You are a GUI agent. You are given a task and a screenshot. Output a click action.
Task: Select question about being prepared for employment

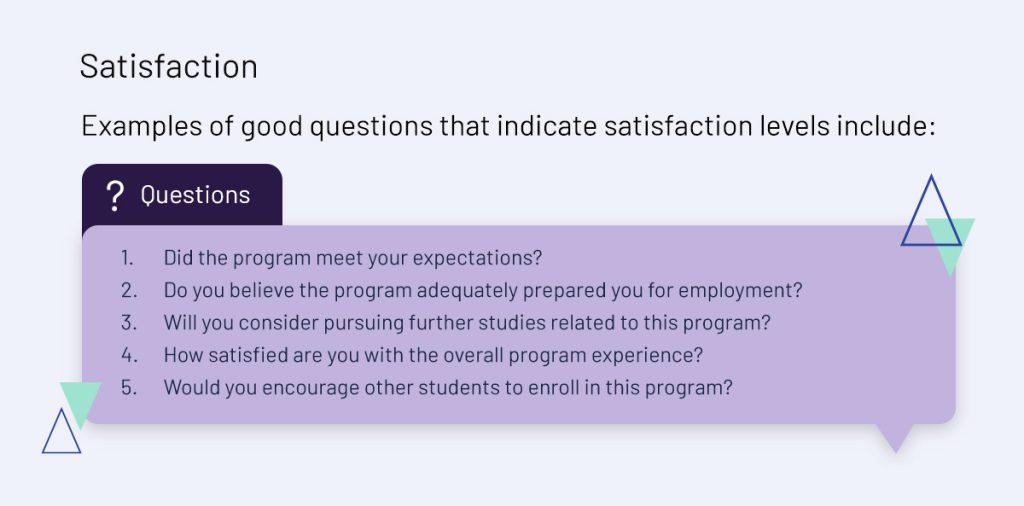(x=483, y=291)
